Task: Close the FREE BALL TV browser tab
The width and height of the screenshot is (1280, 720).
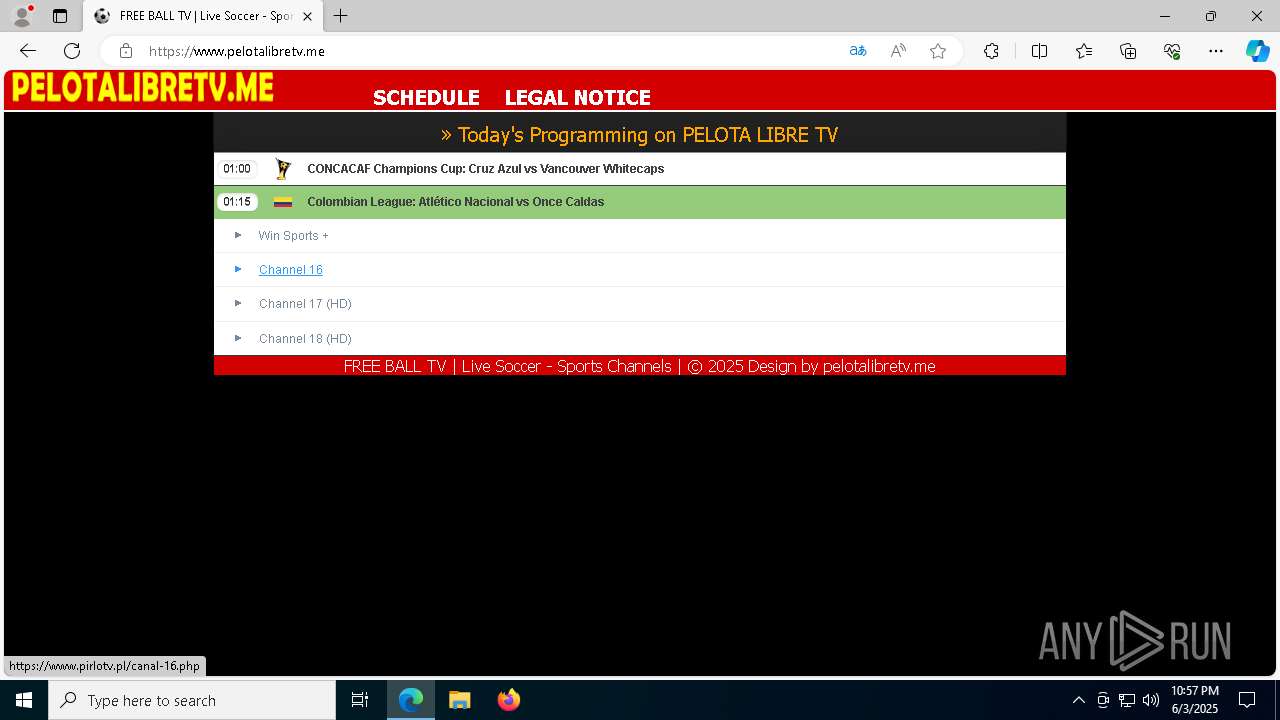Action: (307, 16)
